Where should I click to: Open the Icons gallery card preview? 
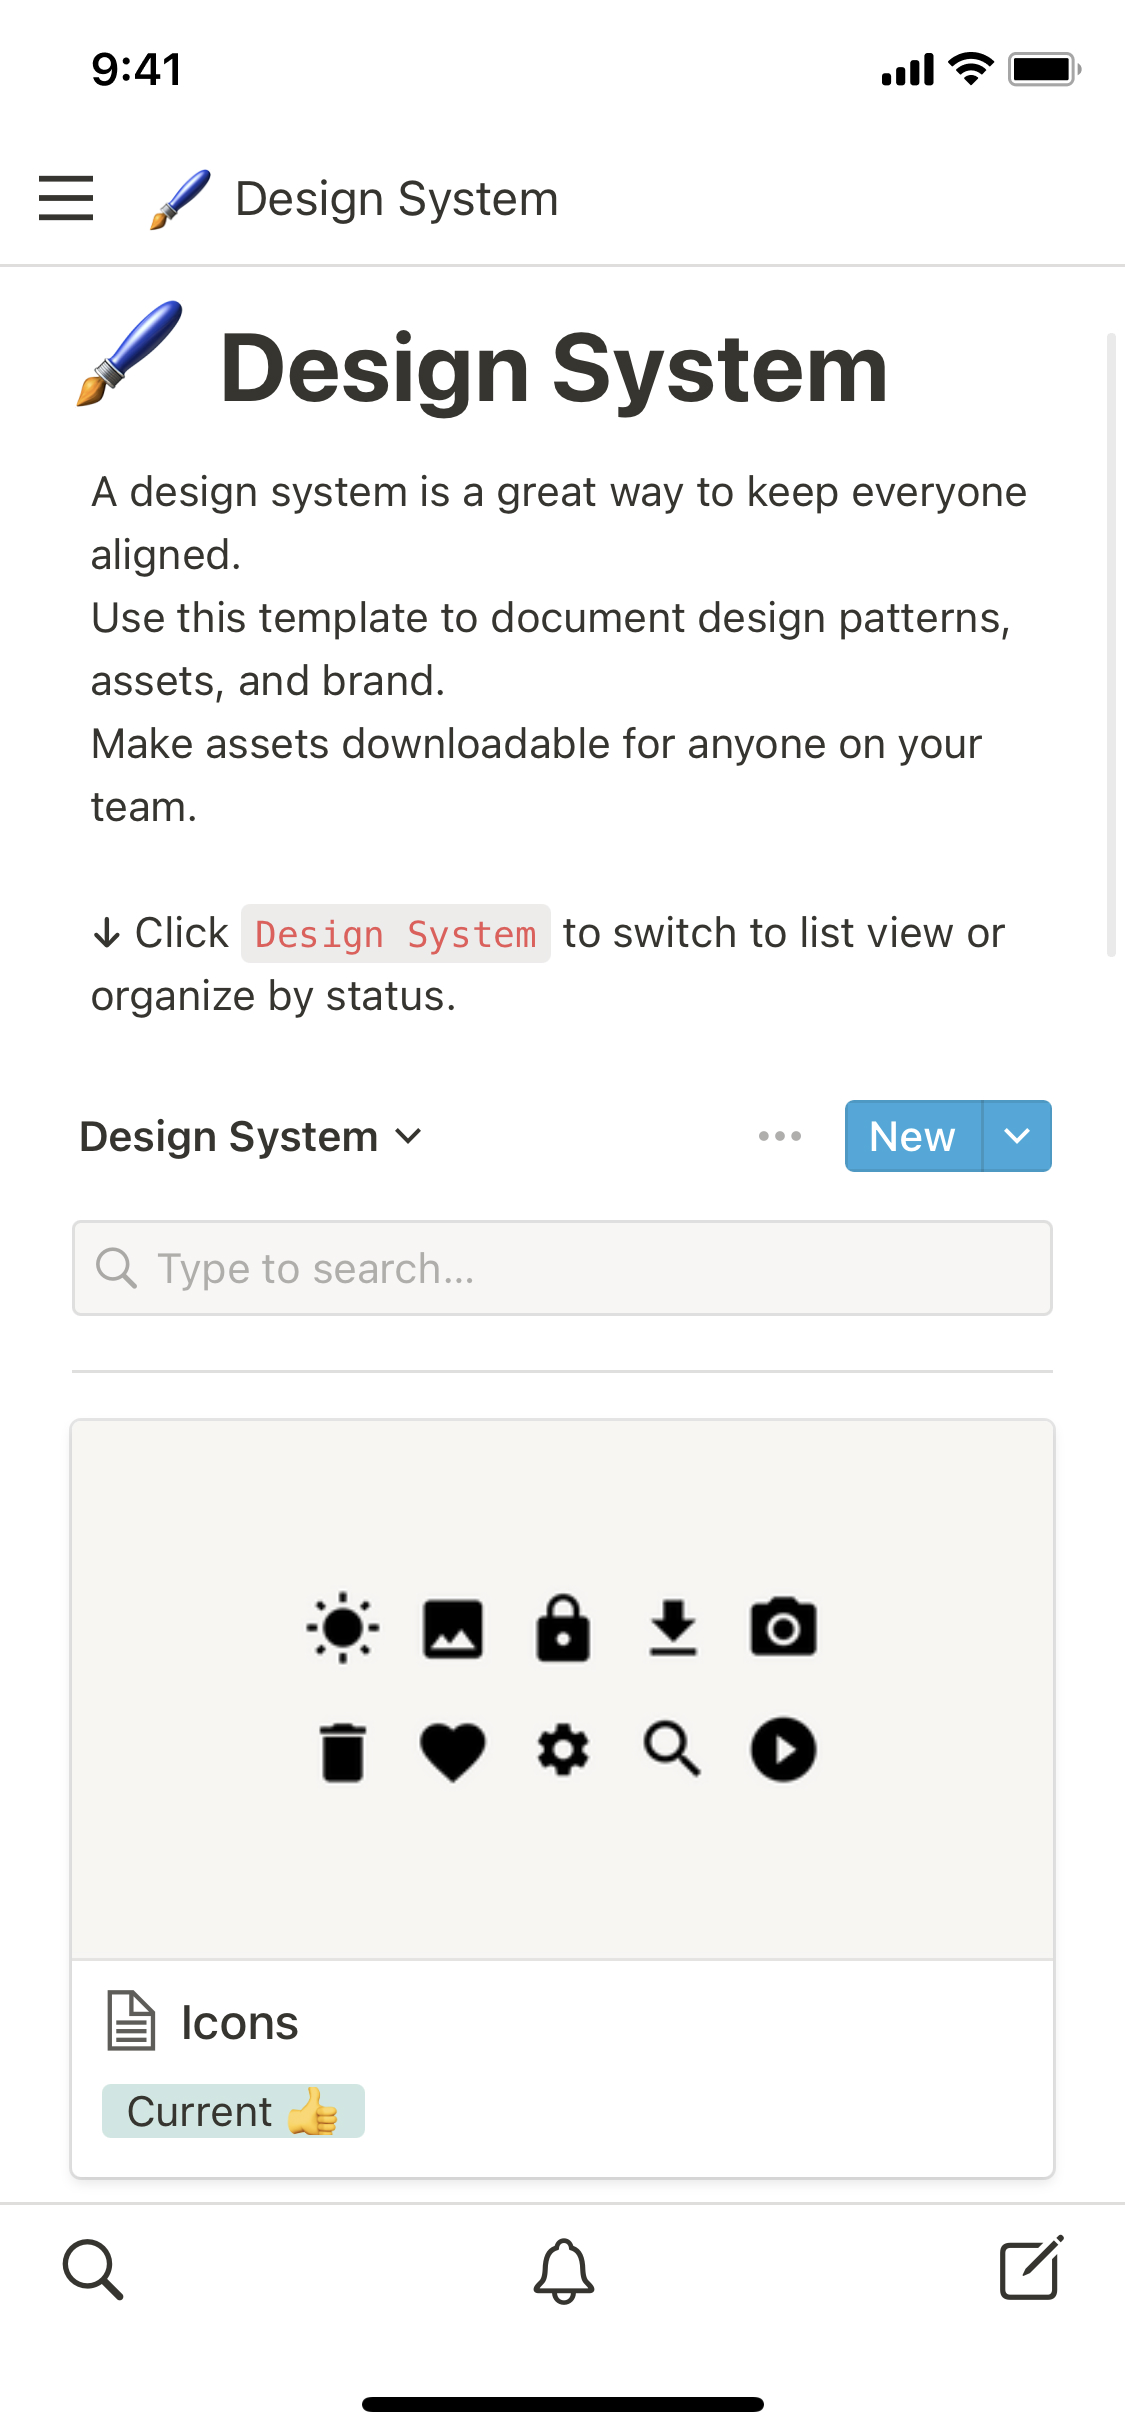point(562,1688)
